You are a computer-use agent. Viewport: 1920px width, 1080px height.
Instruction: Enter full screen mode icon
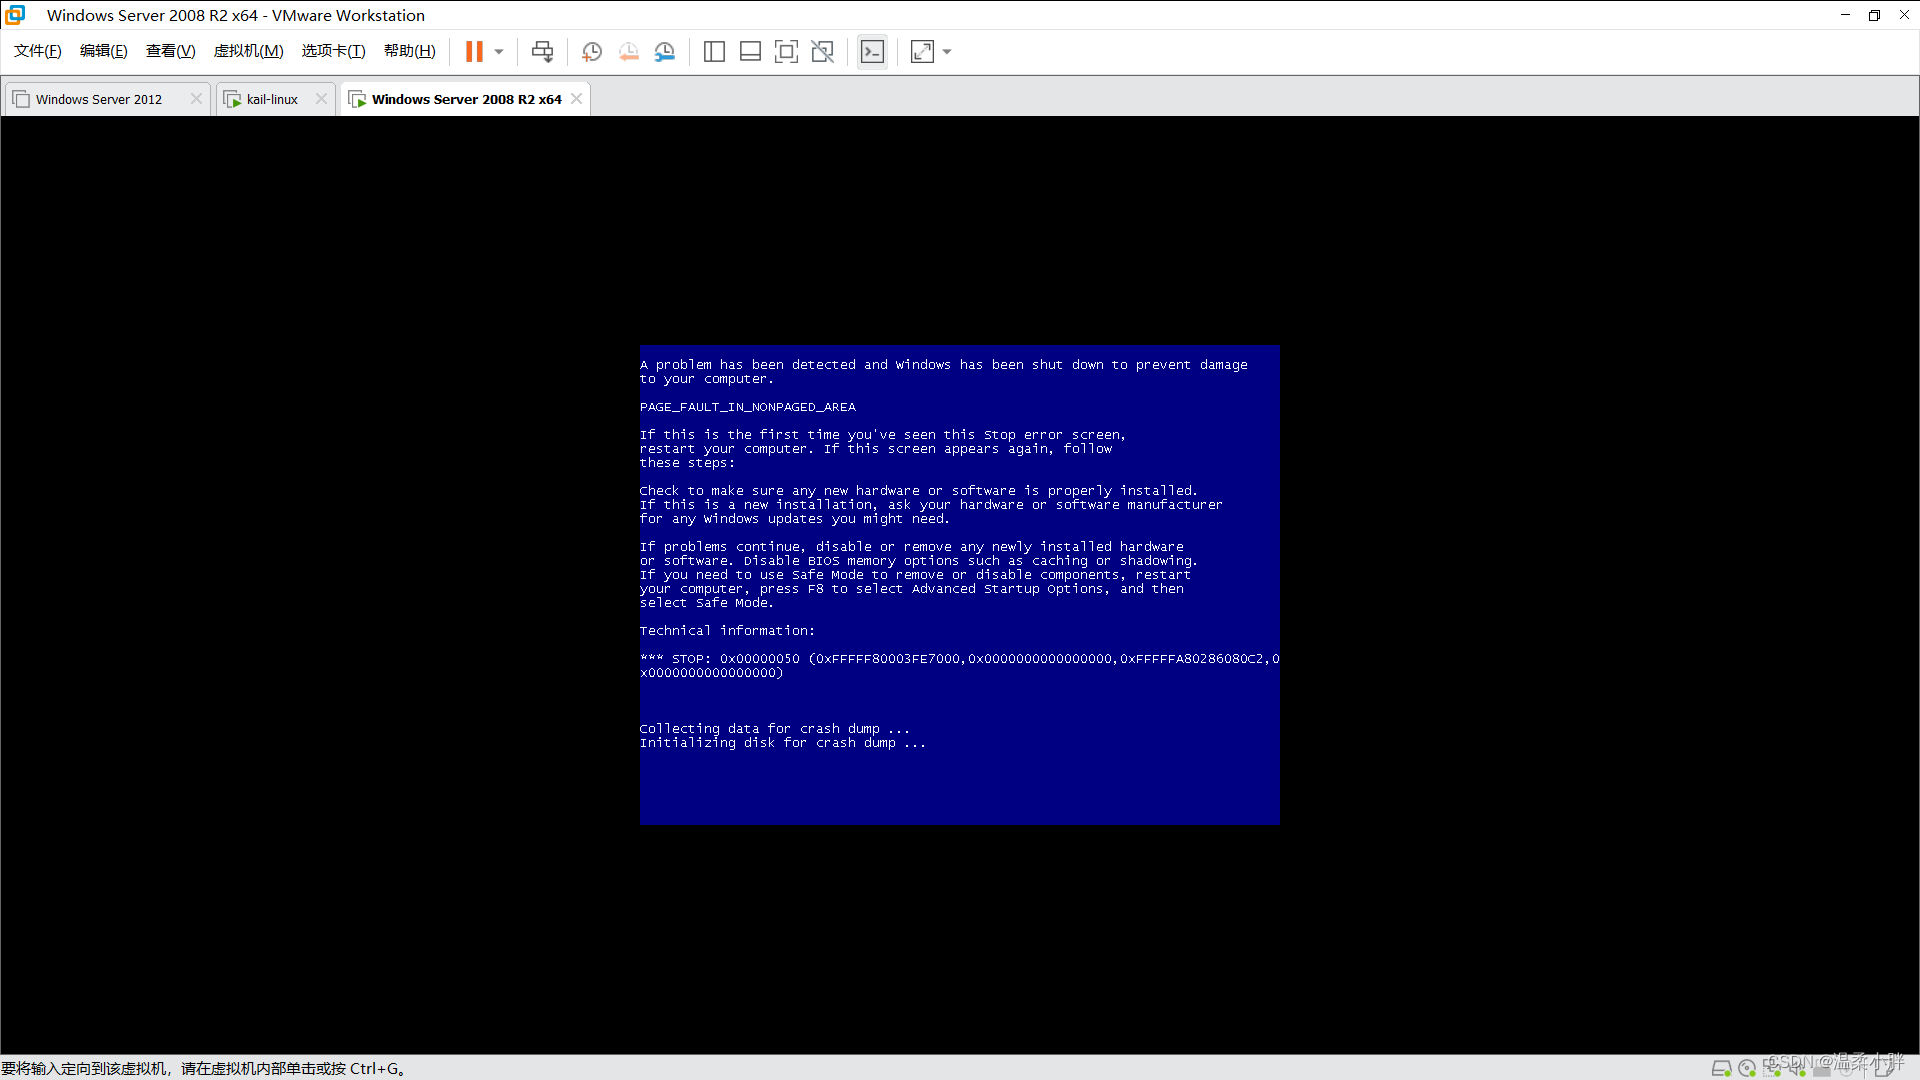786,51
